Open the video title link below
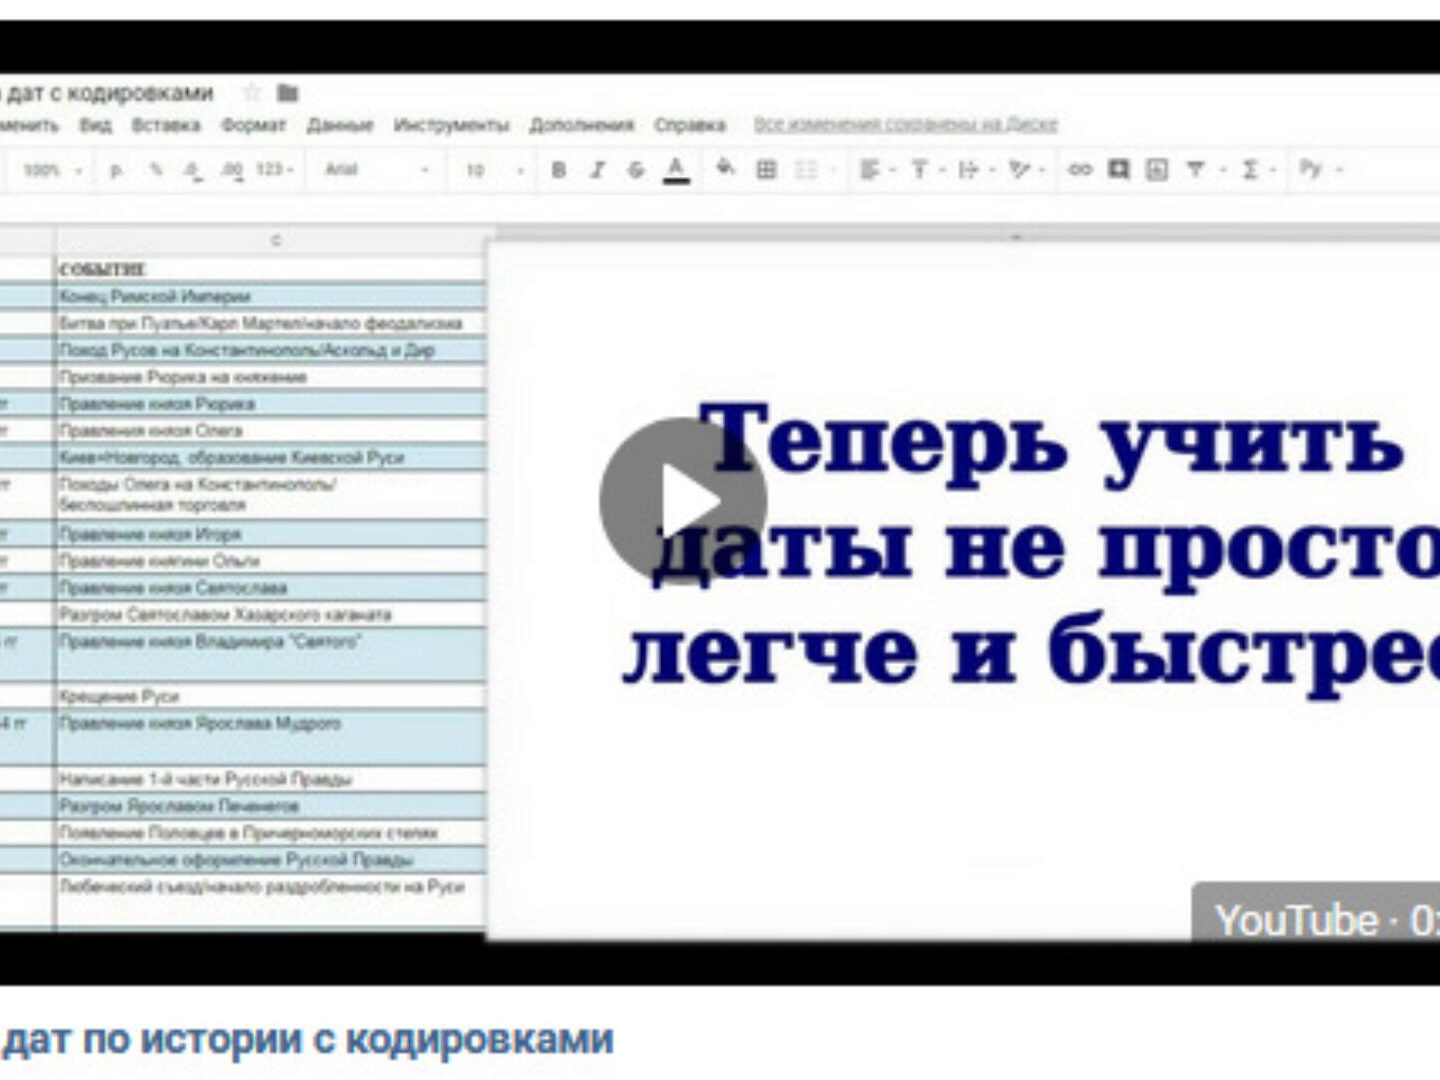The width and height of the screenshot is (1440, 1080). tap(308, 1040)
